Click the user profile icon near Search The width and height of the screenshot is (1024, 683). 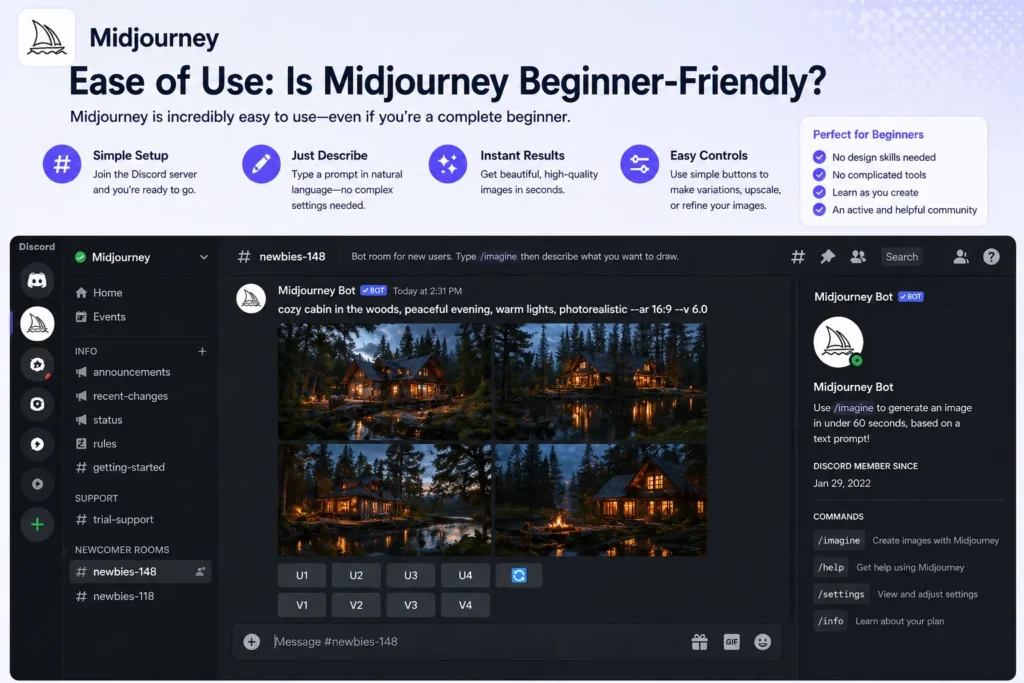coord(961,257)
